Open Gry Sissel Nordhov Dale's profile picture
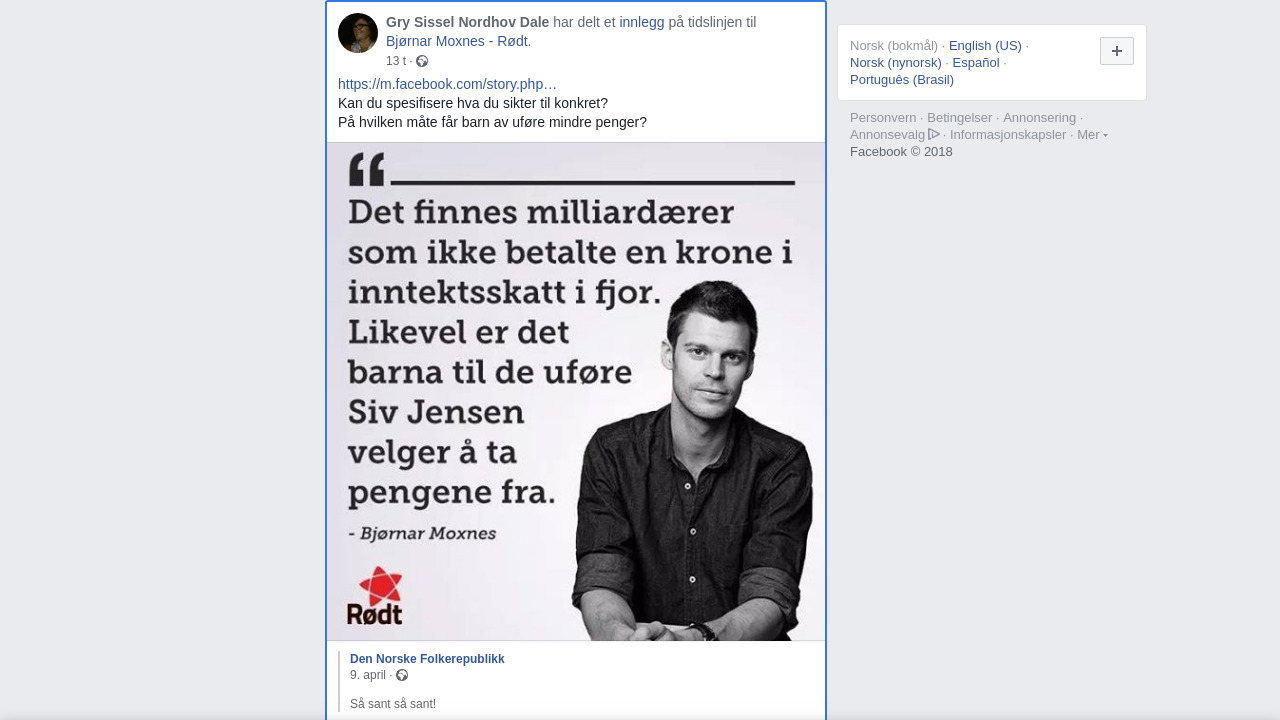Image resolution: width=1280 pixels, height=720 pixels. click(358, 33)
